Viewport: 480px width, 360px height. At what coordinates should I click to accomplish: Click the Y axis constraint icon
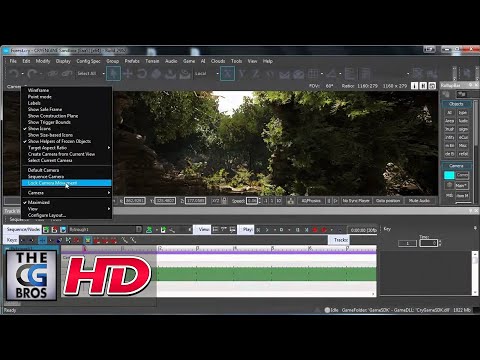(x=242, y=73)
